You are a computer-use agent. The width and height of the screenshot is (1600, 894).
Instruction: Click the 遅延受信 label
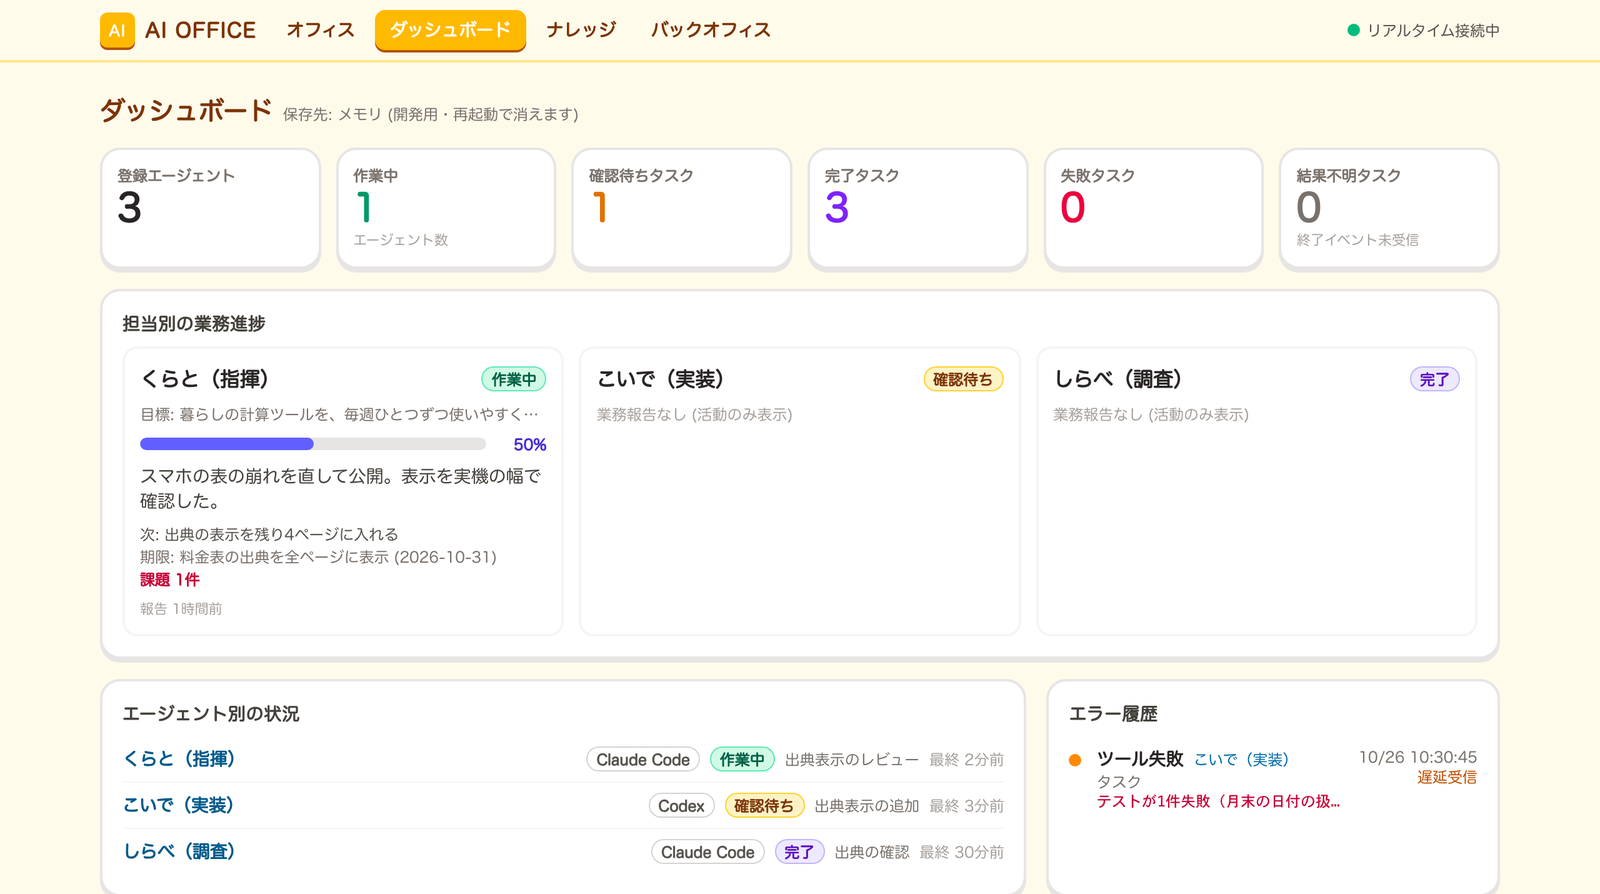click(1447, 777)
